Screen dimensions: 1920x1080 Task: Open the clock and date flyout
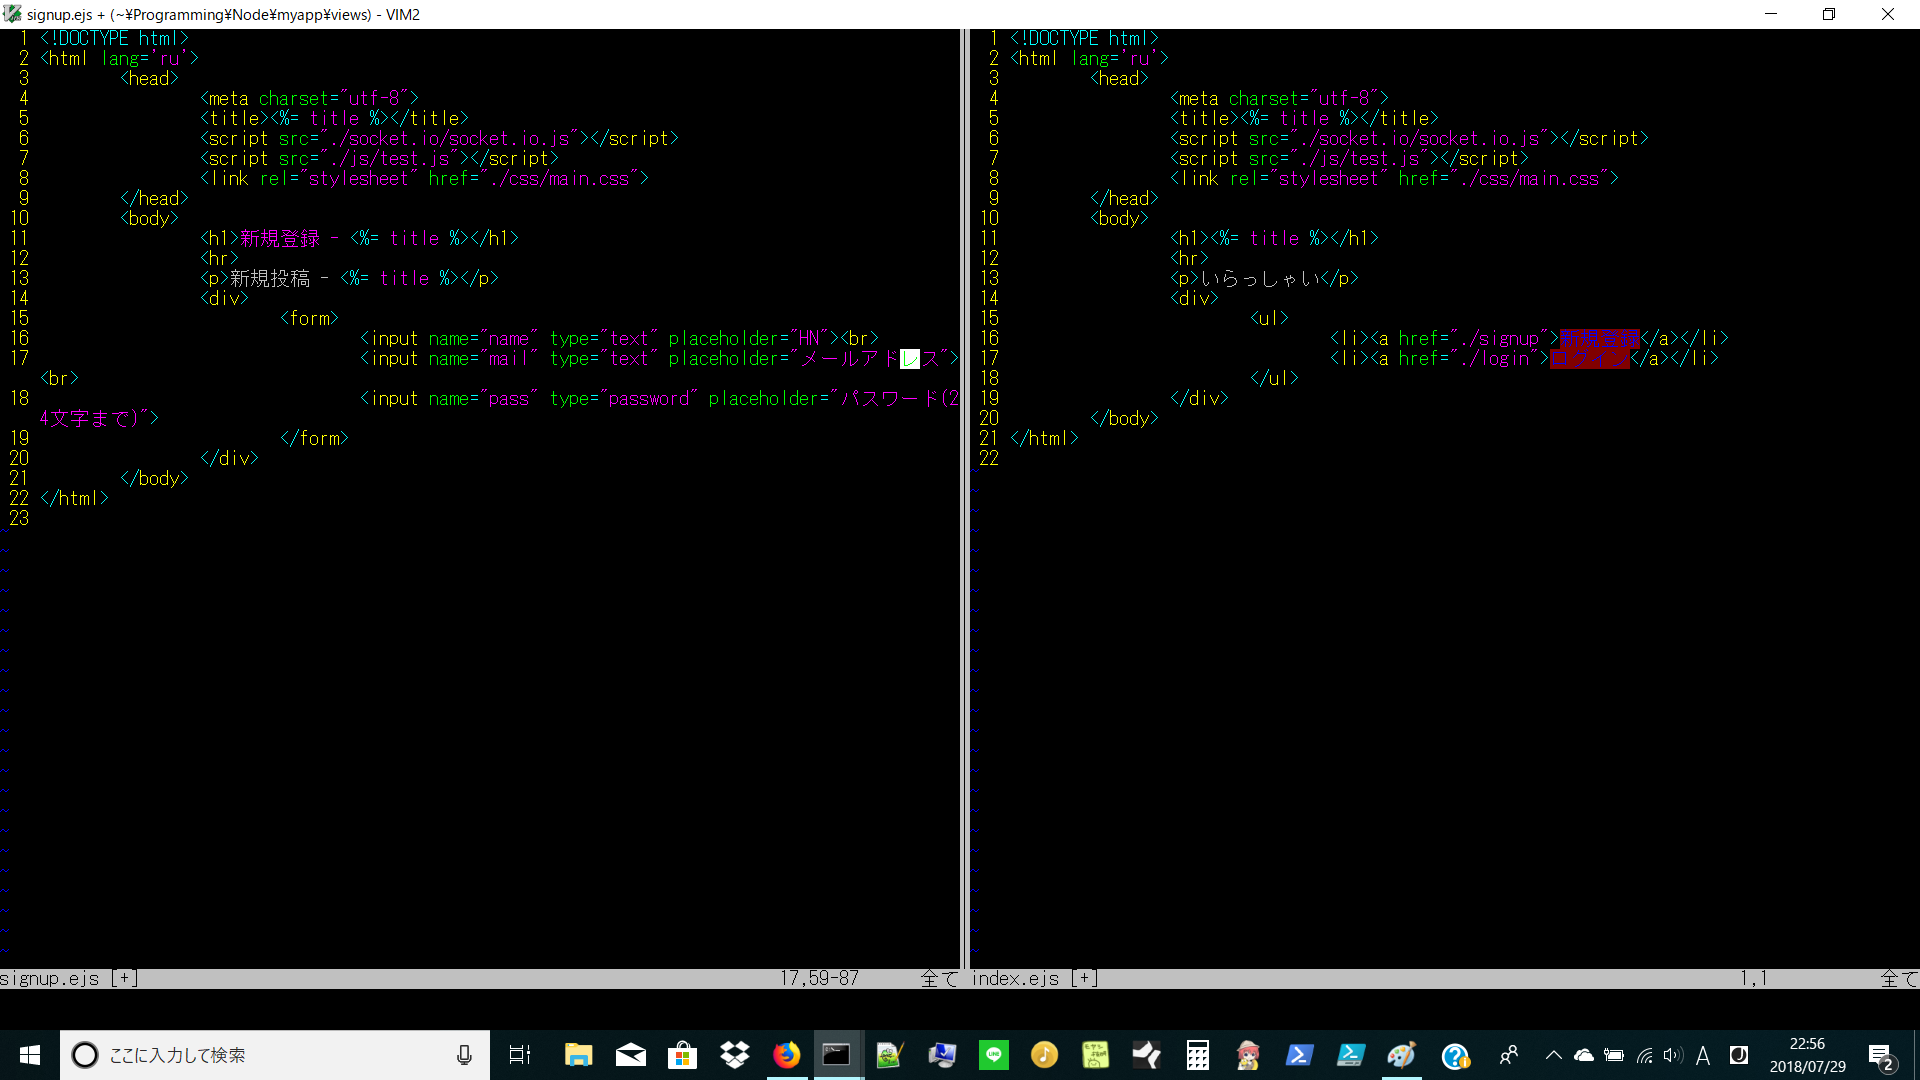pyautogui.click(x=1807, y=1055)
